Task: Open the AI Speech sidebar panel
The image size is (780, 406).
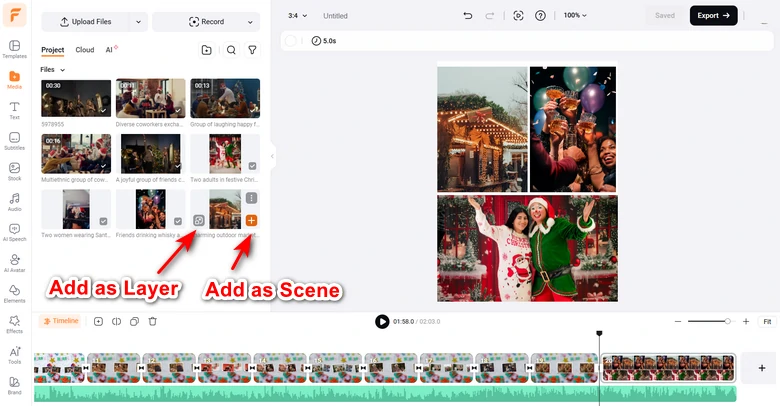Action: click(14, 232)
